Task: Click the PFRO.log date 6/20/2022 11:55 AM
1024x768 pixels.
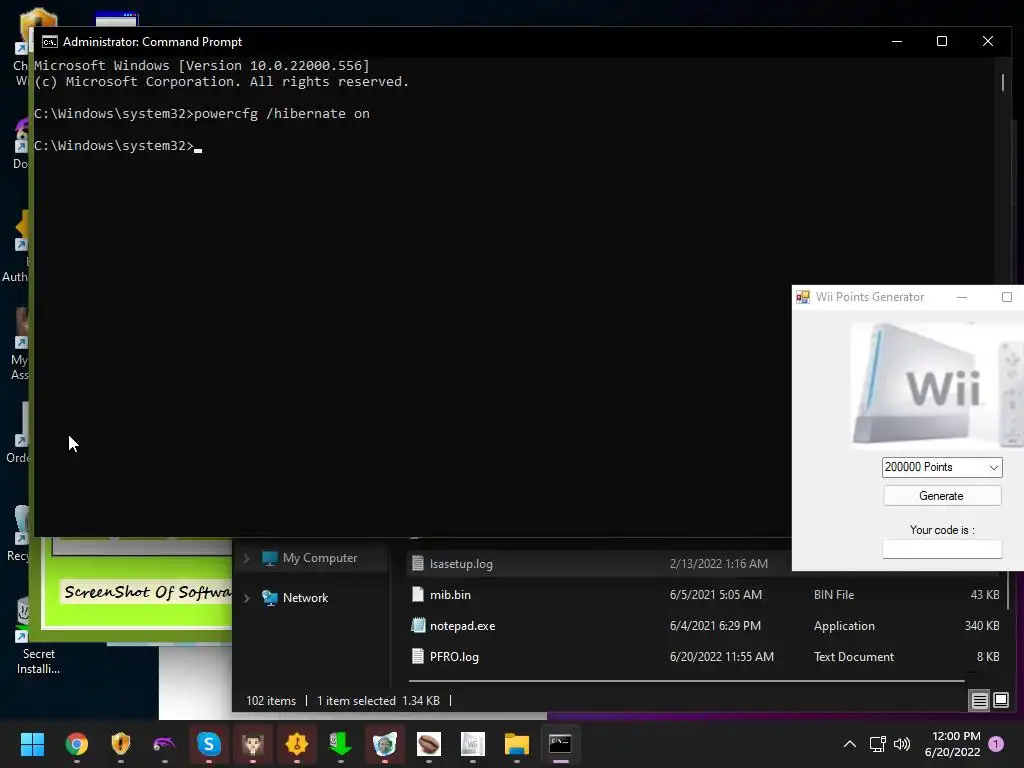Action: 722,657
